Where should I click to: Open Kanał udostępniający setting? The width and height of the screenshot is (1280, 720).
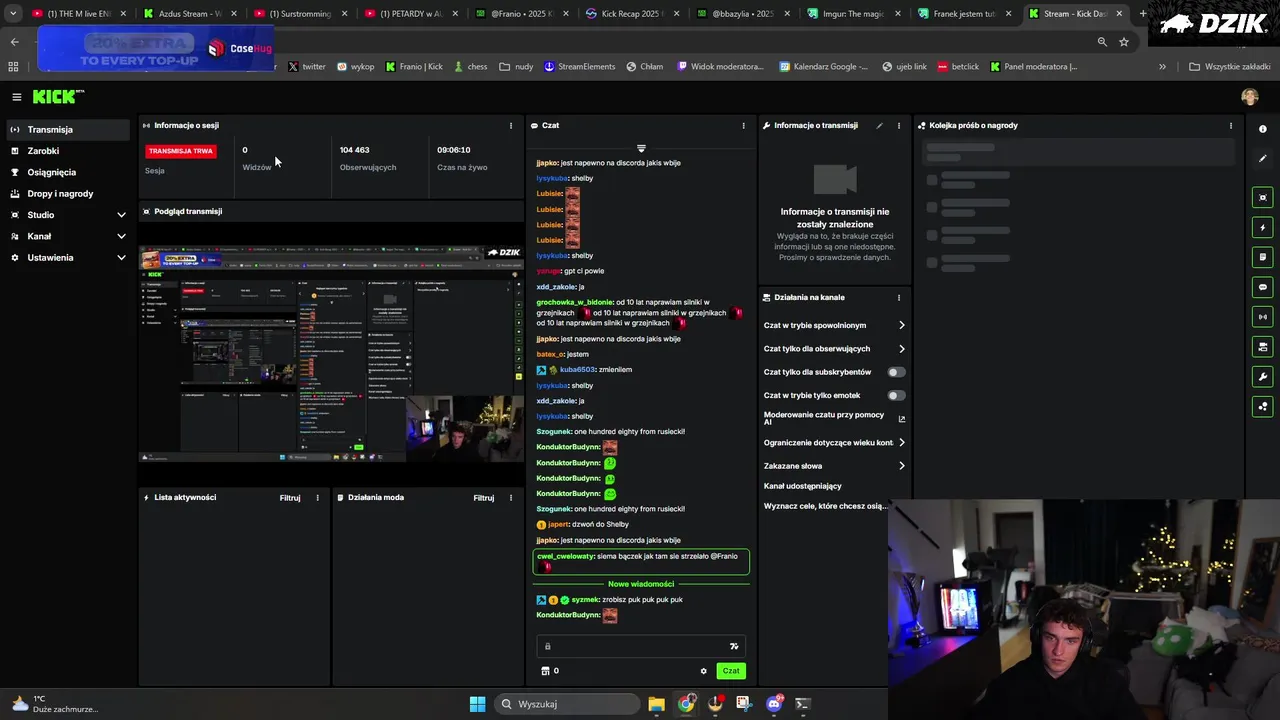(x=803, y=486)
